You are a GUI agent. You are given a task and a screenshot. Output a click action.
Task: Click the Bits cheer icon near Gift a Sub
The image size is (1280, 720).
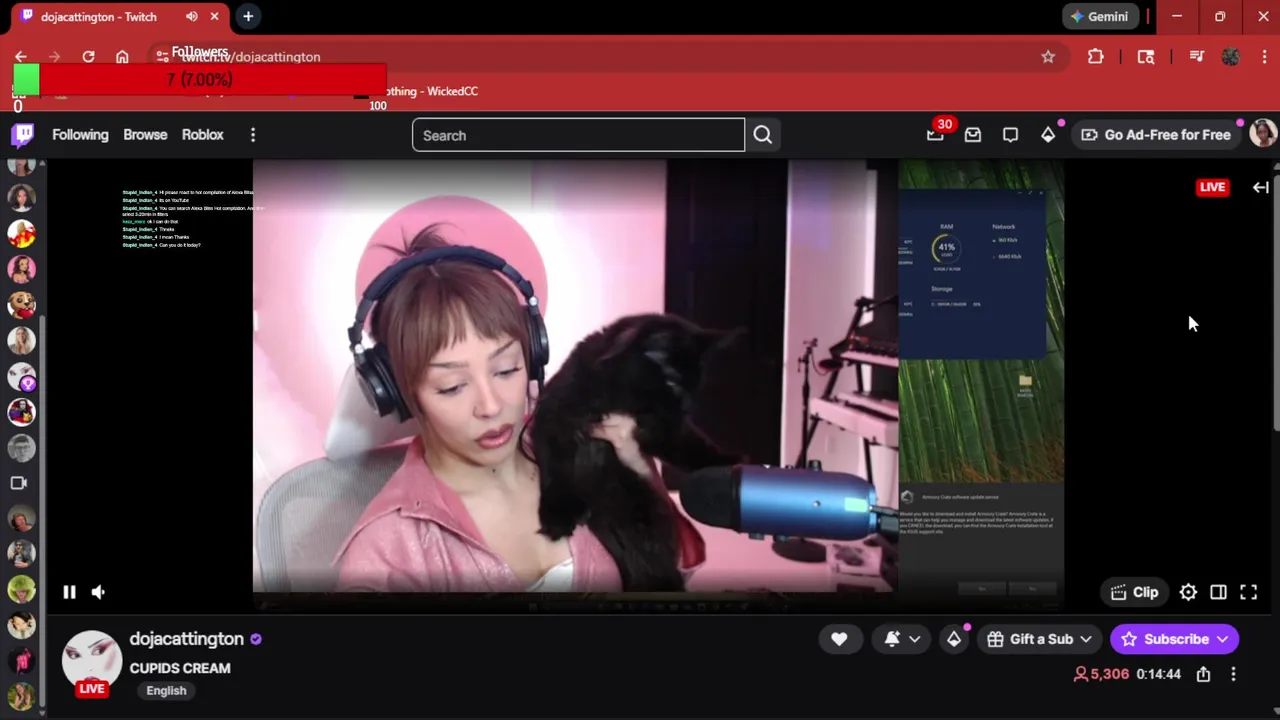[x=954, y=639]
